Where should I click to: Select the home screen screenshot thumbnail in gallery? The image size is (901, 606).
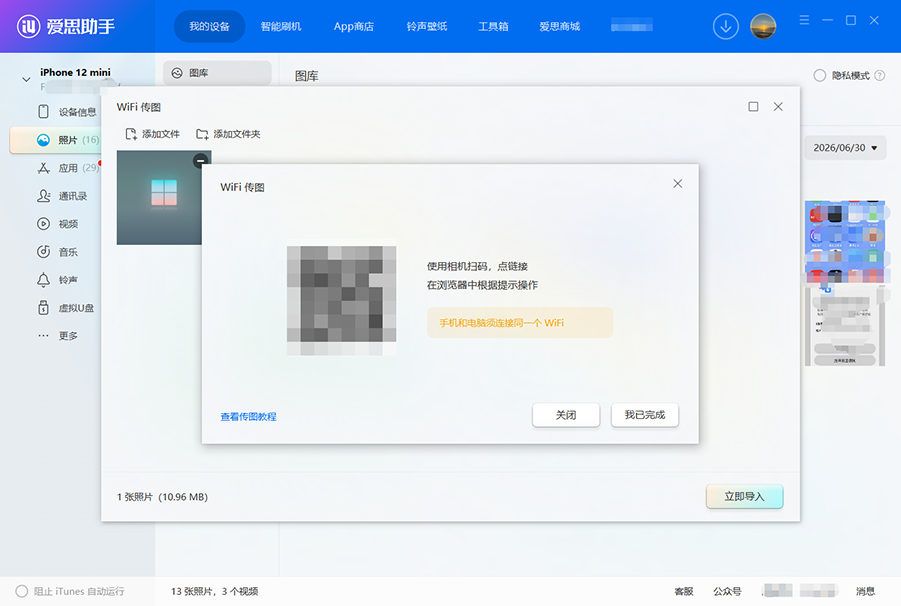pyautogui.click(x=845, y=241)
